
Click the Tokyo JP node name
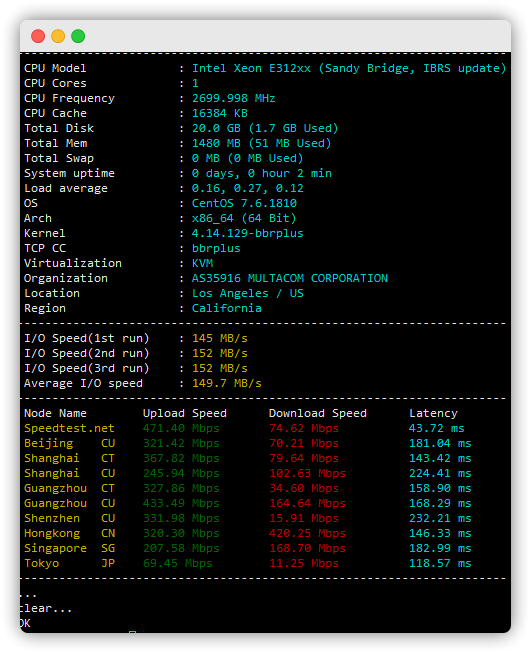pos(70,563)
